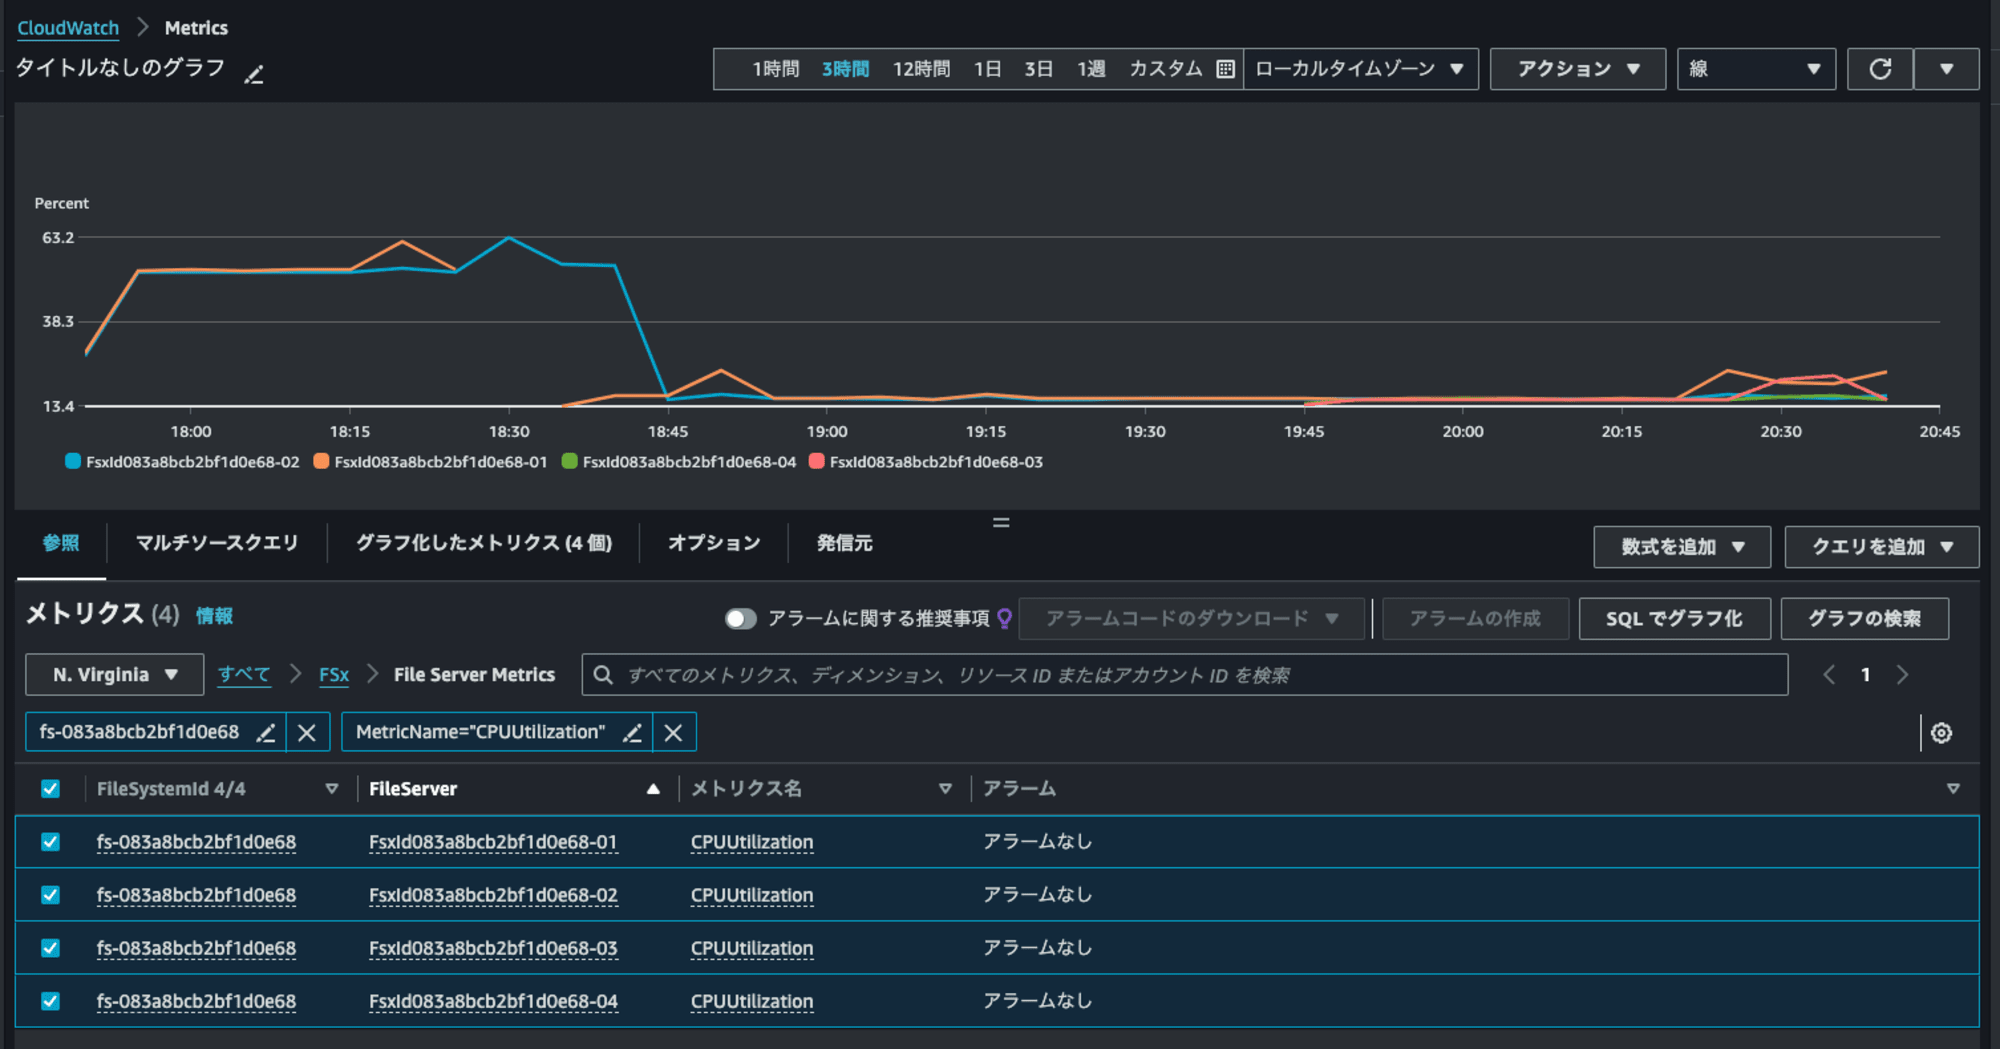Viewport: 2000px width, 1049px height.
Task: Click the orange FsxId083a8bcb2bf1d0e68-01 legend swatch
Action: click(321, 461)
